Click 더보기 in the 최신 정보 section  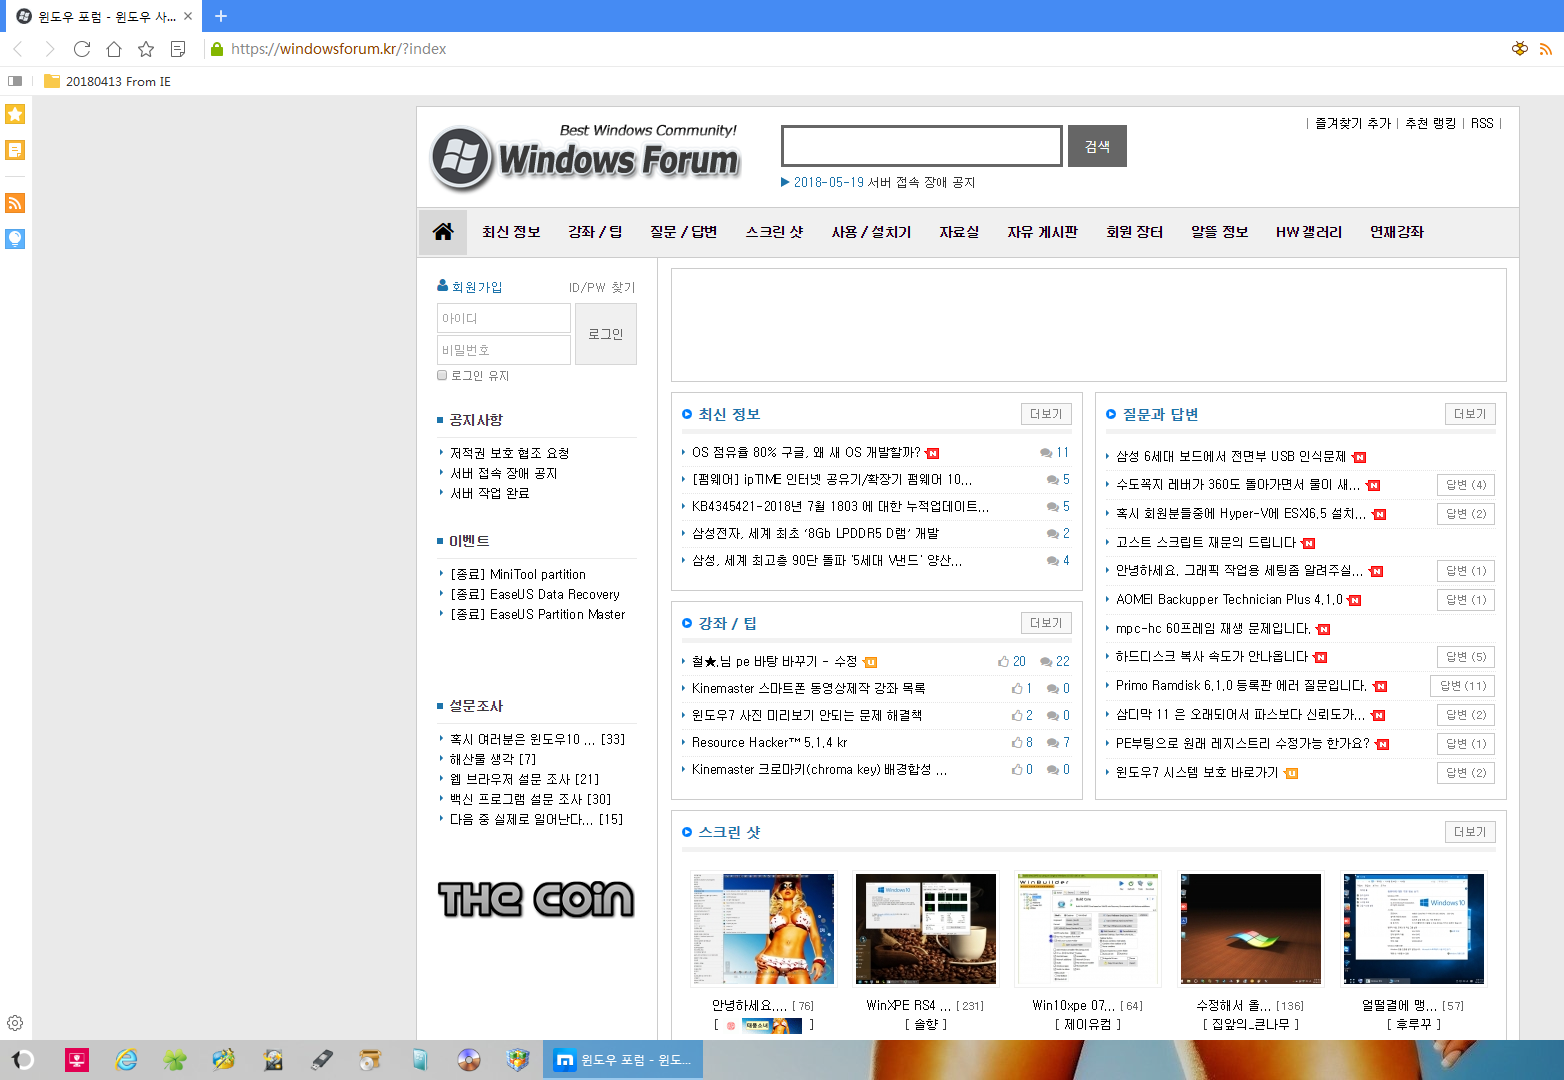coord(1046,414)
